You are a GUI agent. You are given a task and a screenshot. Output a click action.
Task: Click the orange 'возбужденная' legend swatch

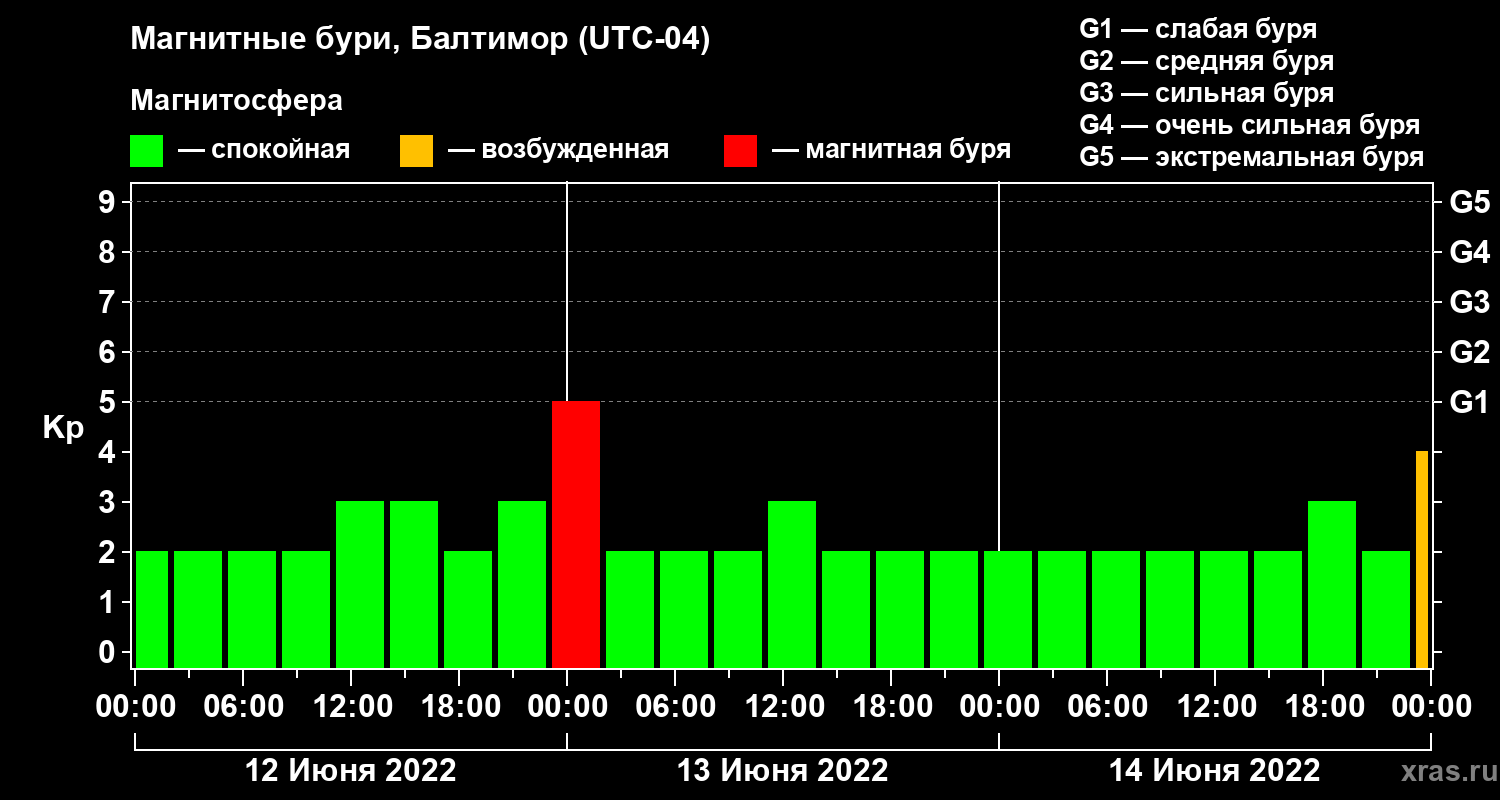click(416, 151)
